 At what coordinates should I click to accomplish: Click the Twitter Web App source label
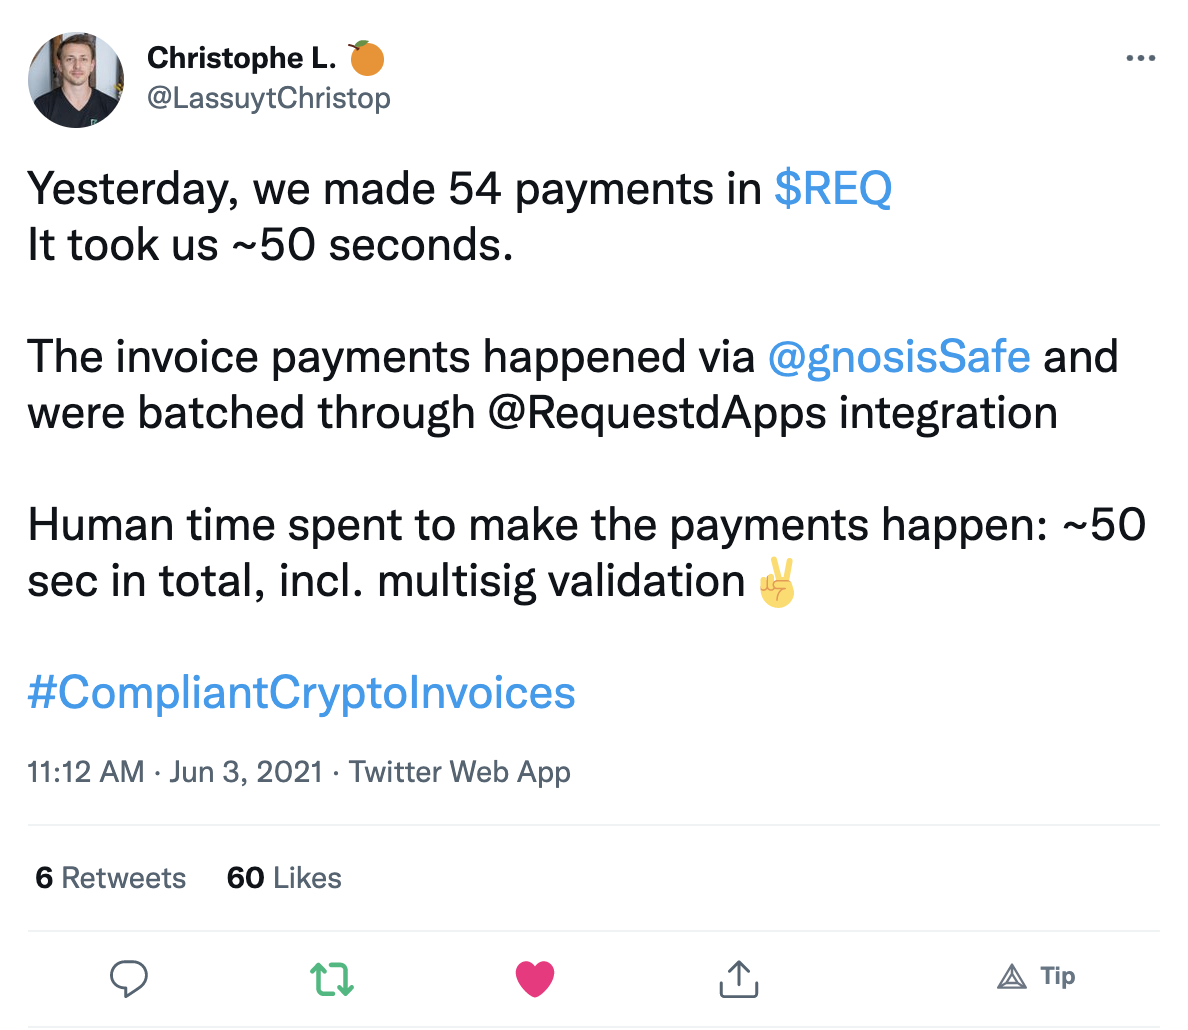tap(460, 772)
